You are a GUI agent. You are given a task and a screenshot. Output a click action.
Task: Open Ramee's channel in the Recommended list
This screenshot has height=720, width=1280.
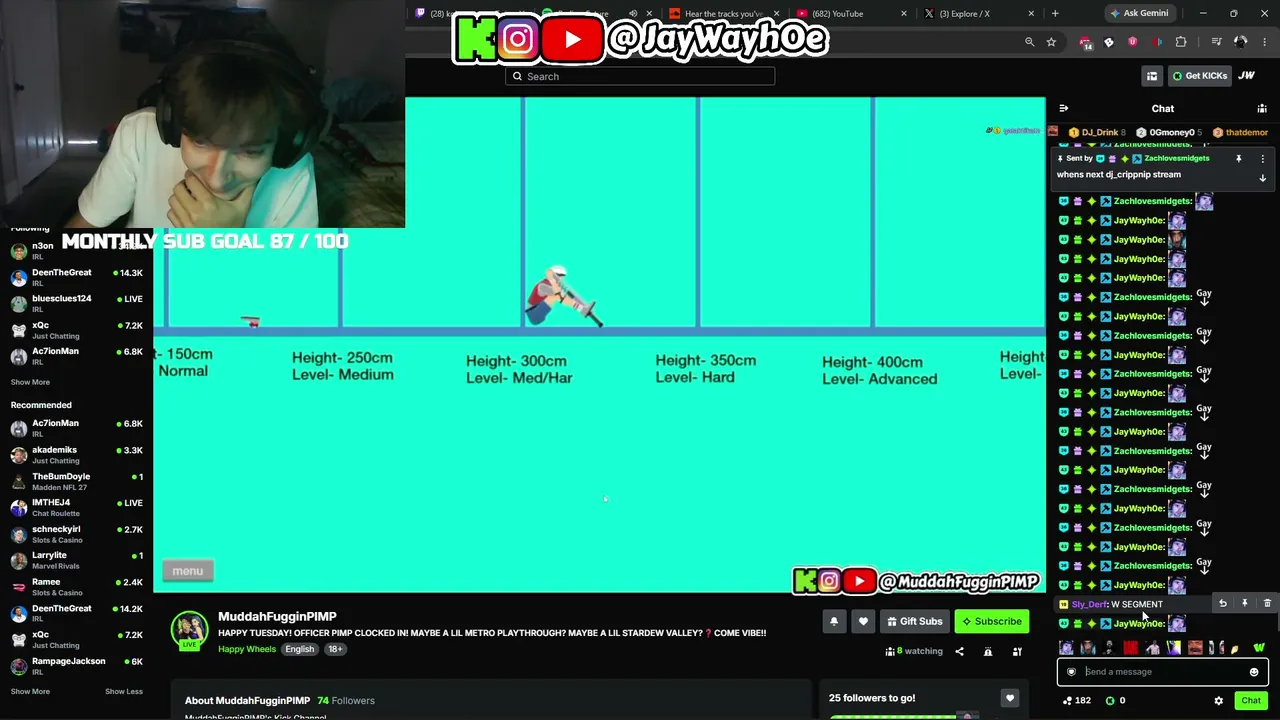coord(77,587)
